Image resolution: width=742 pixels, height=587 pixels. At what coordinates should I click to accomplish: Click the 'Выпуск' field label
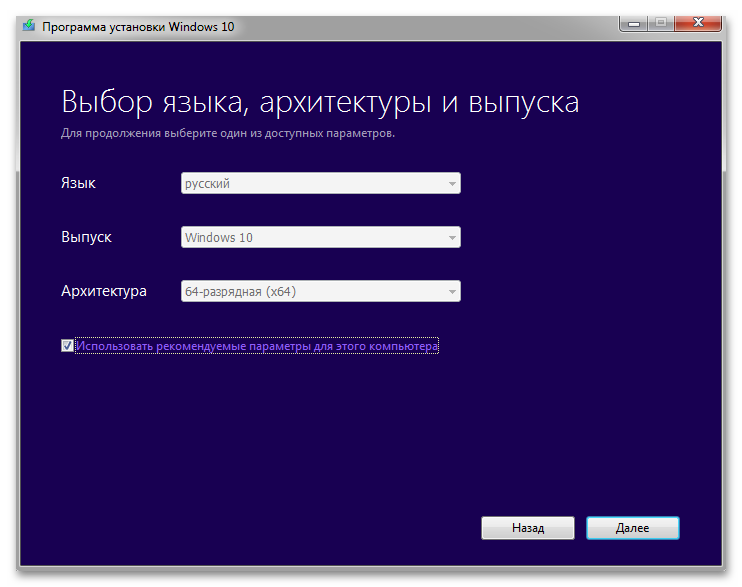pos(87,237)
